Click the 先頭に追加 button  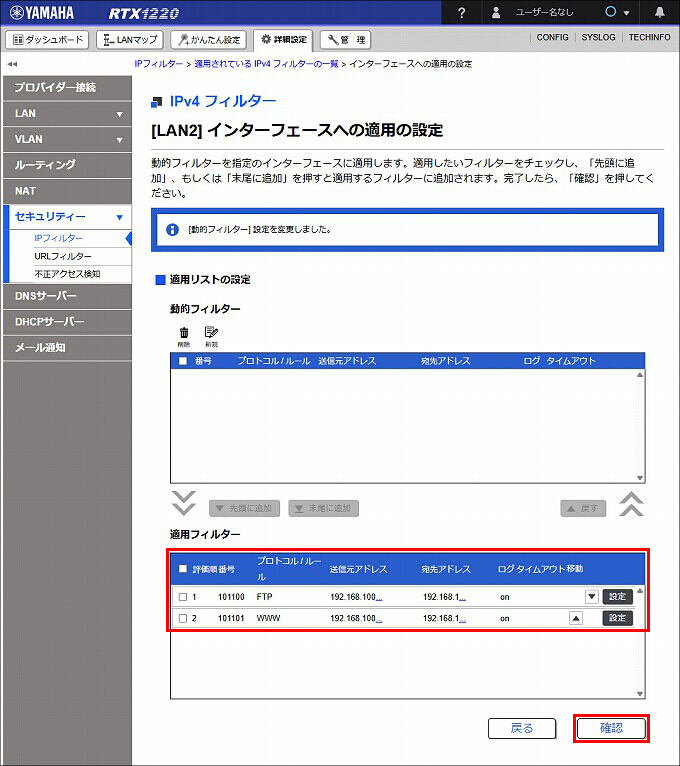coord(244,509)
